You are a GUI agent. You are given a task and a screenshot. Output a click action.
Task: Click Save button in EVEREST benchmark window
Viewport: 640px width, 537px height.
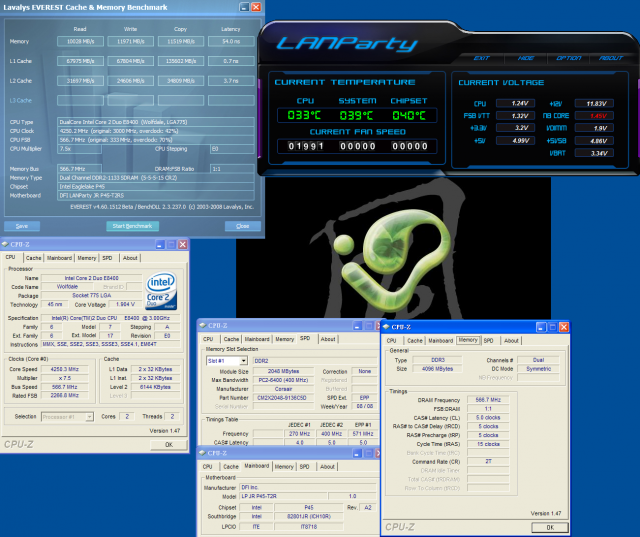22,226
